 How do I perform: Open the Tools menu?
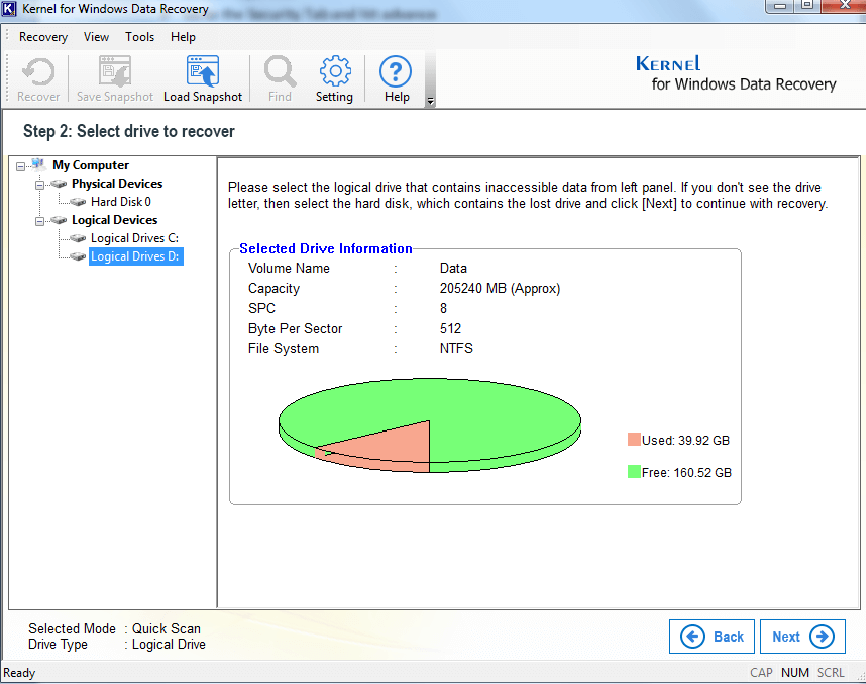[139, 37]
